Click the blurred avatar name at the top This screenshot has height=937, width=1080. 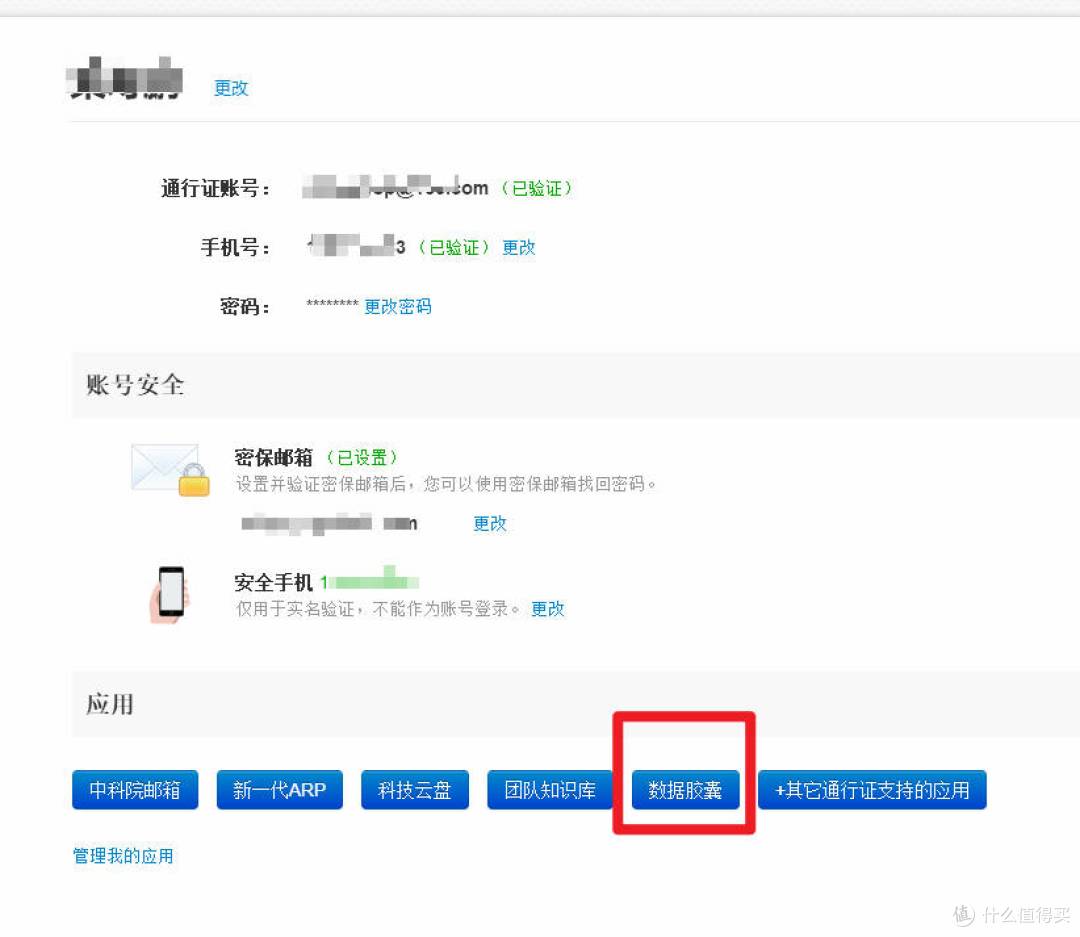click(125, 79)
